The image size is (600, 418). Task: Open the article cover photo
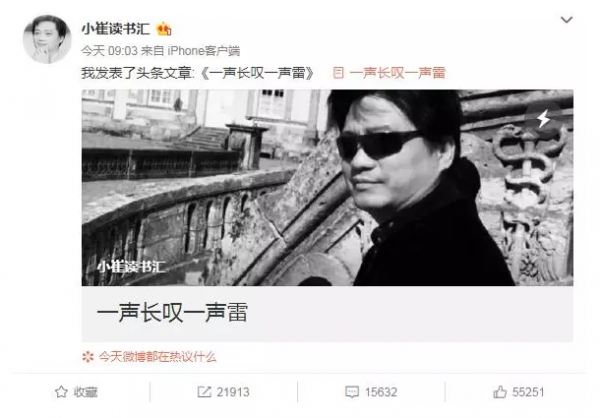(327, 188)
